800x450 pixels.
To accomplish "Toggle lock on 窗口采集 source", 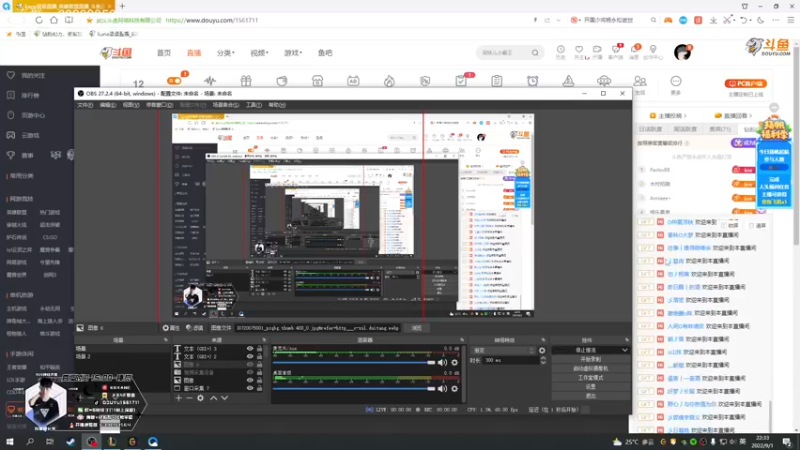I will (259, 388).
